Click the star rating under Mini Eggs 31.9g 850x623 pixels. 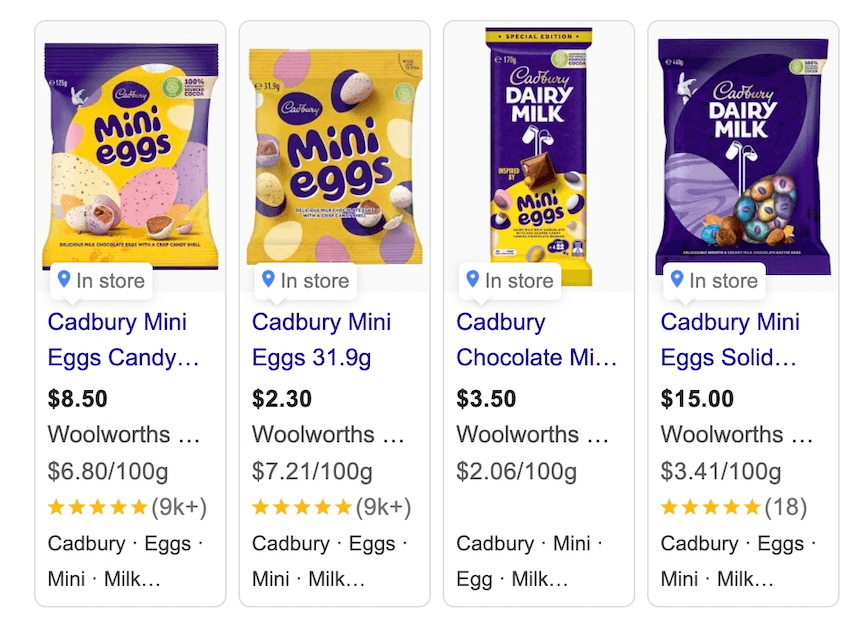[x=301, y=507]
